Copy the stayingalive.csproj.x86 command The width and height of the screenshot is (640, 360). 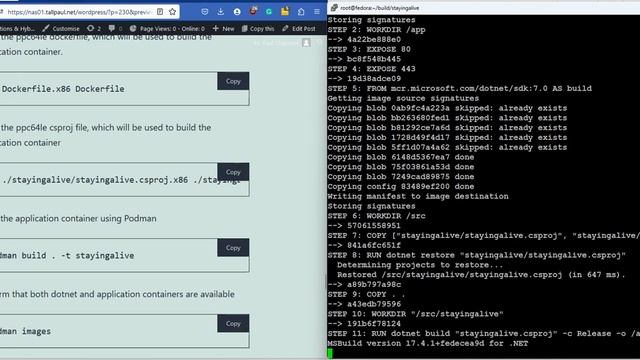233,172
